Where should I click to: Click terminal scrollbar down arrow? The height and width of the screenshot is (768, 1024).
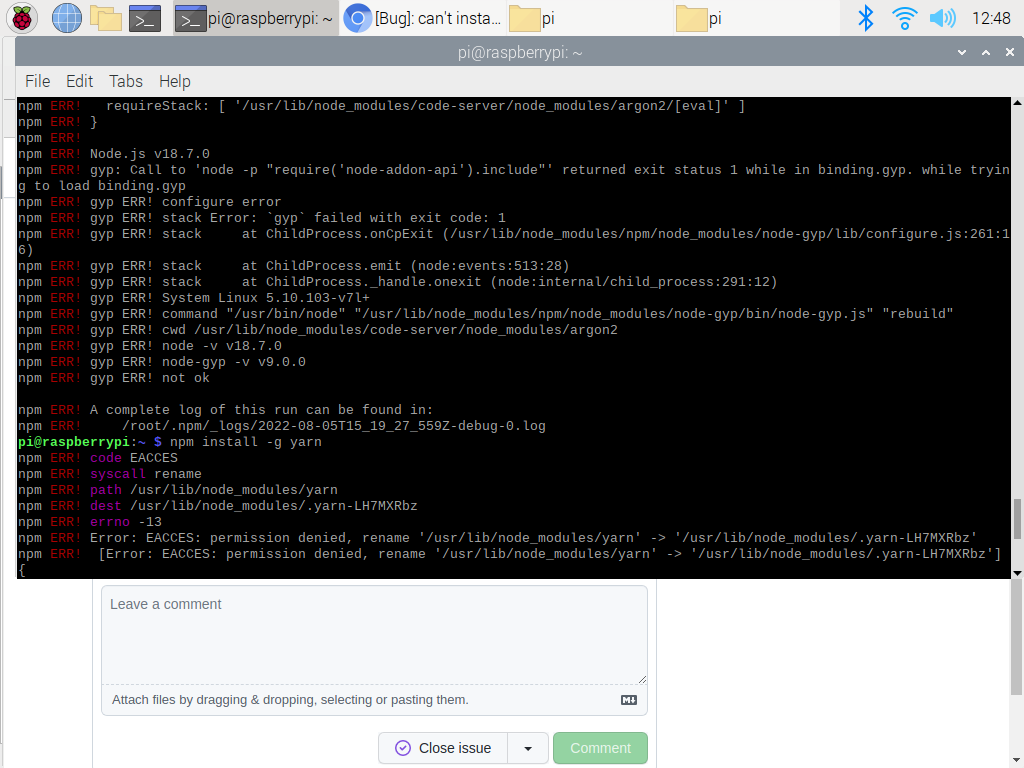(x=1017, y=573)
